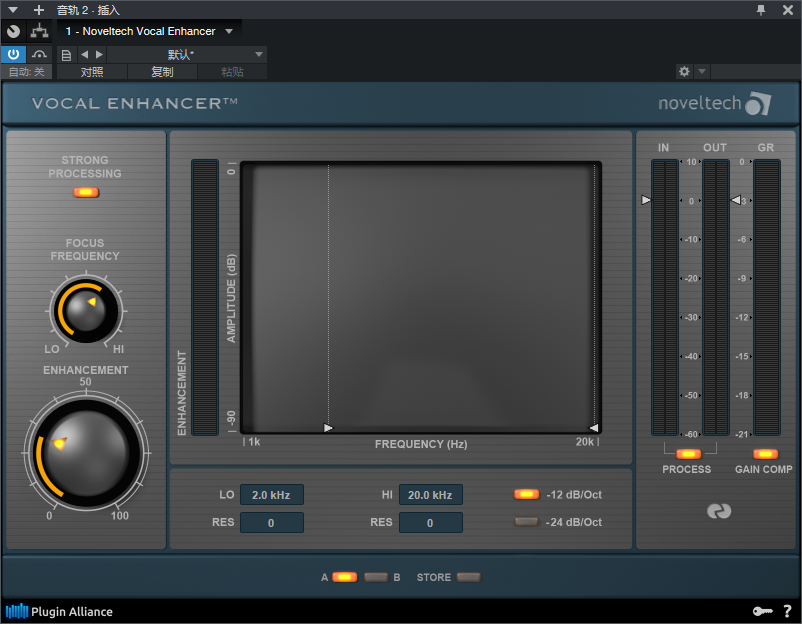This screenshot has width=802, height=624.
Task: Select the -12 dB/Oct slope LED
Action: [x=526, y=494]
